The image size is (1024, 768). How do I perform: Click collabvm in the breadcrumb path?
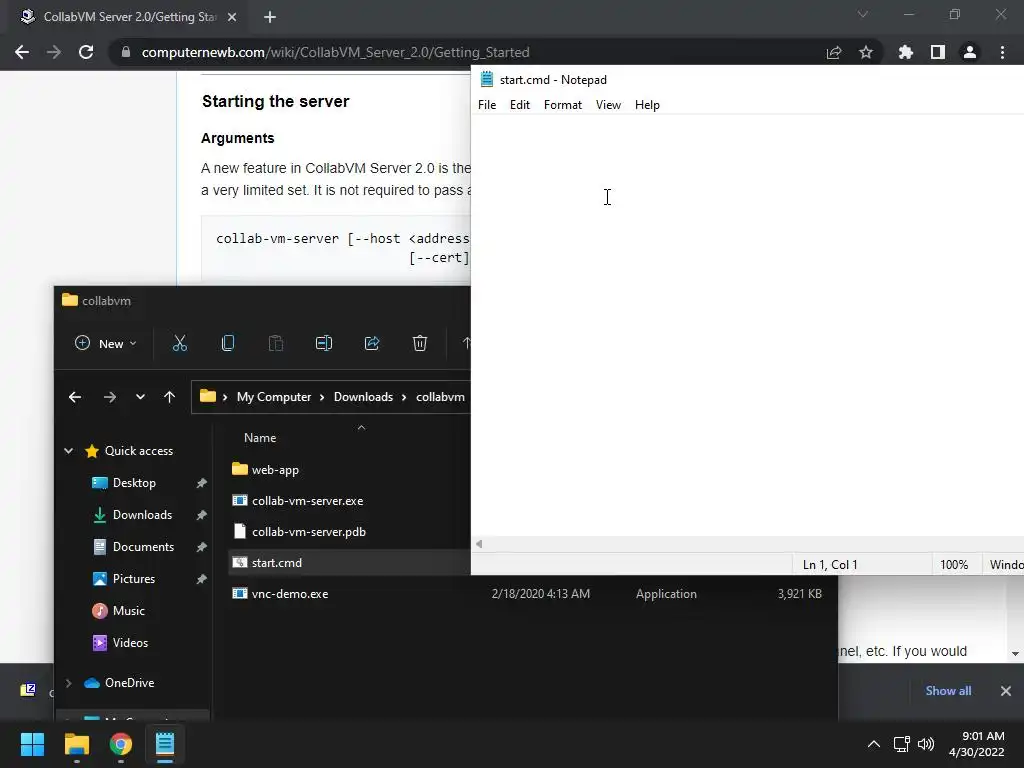[440, 397]
